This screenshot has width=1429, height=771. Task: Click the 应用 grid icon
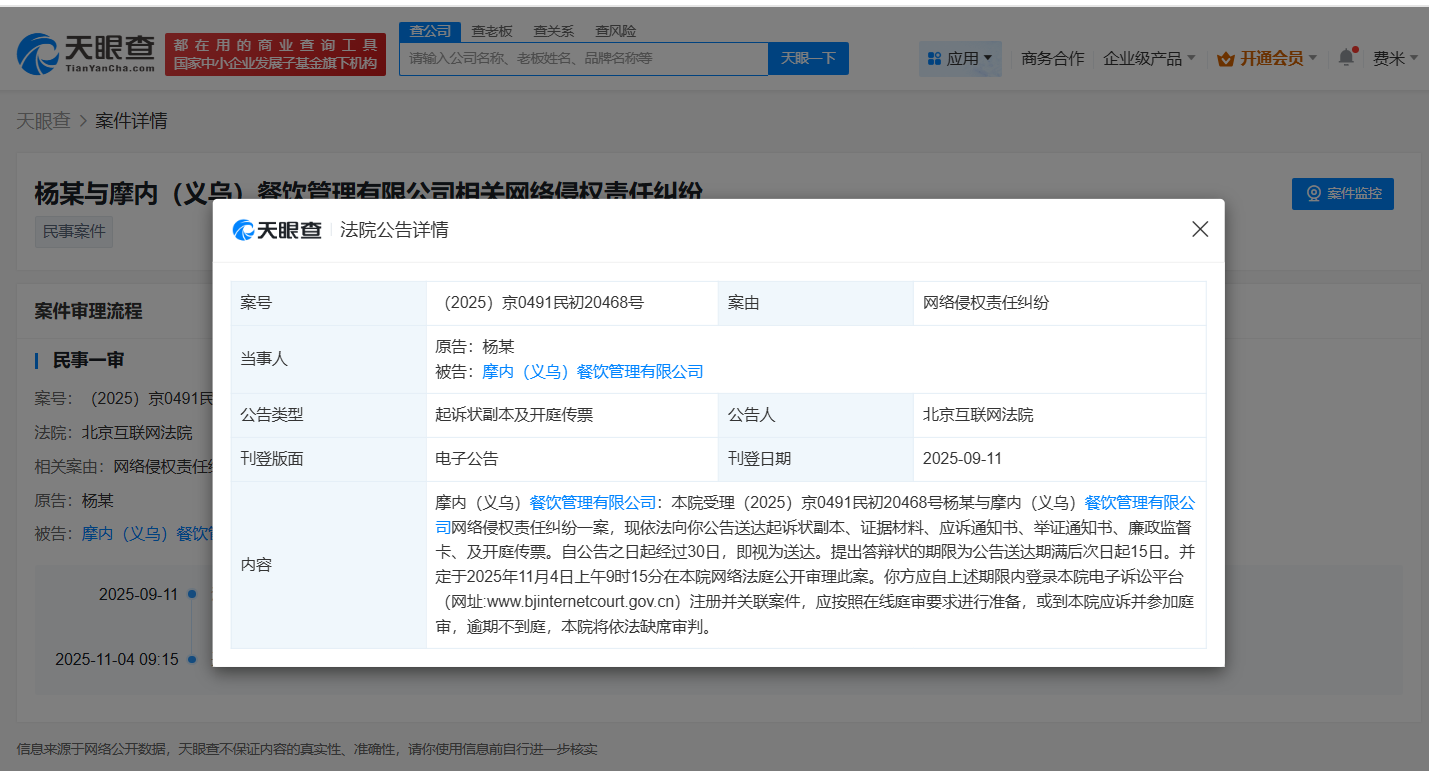point(935,59)
